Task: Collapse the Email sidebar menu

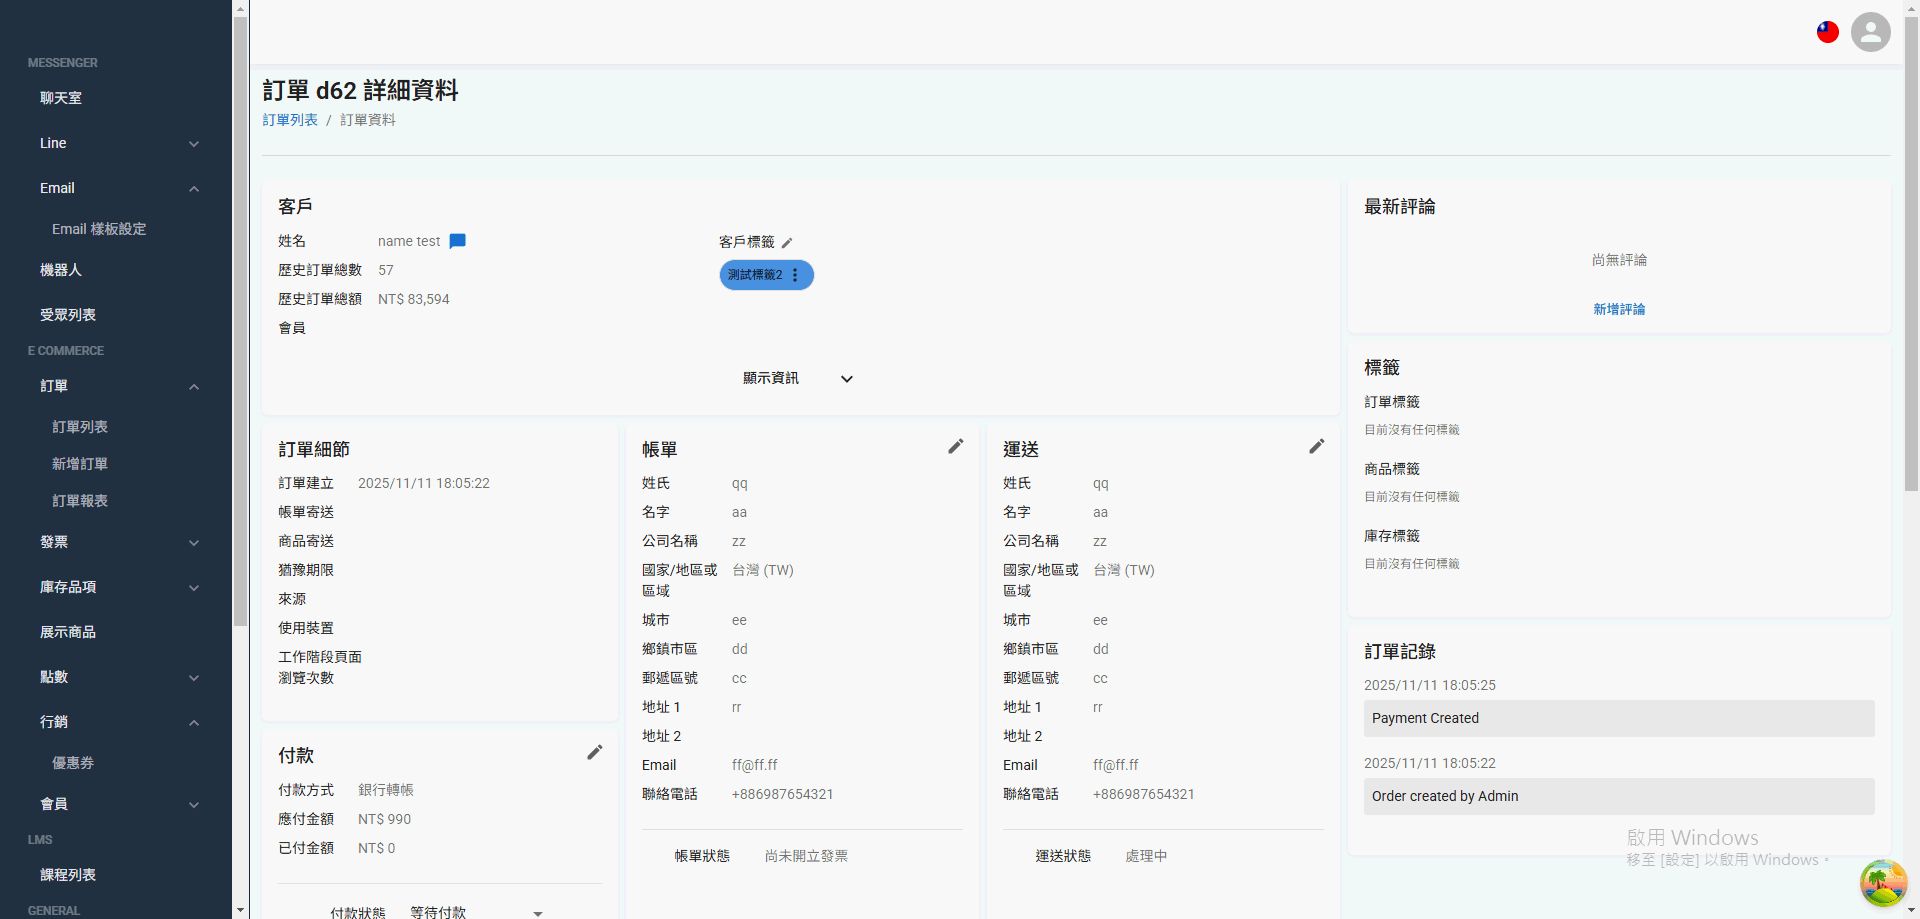Action: (x=194, y=189)
